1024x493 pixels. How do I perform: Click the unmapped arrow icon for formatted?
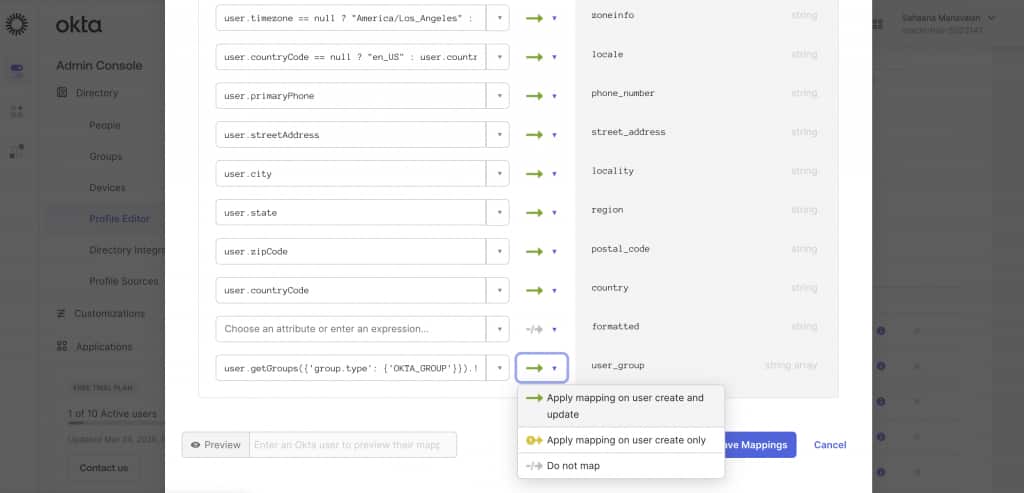pos(535,329)
